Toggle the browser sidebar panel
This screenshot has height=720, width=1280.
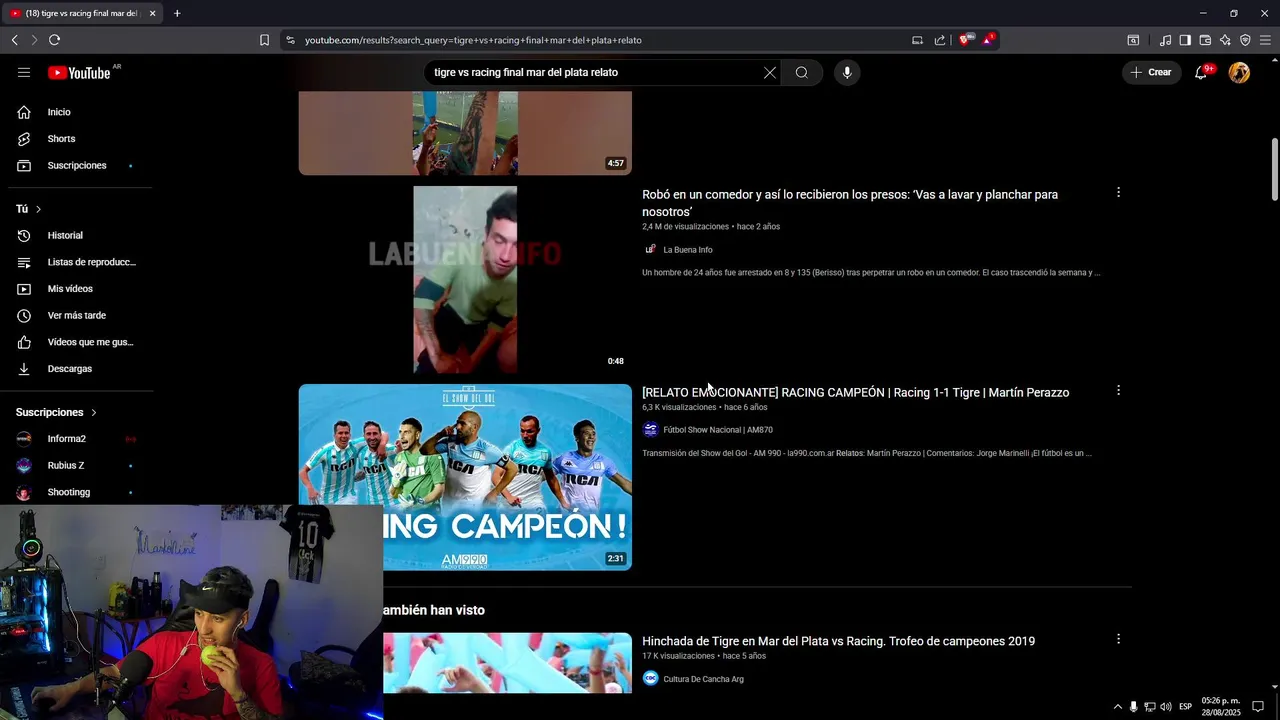tap(1185, 40)
